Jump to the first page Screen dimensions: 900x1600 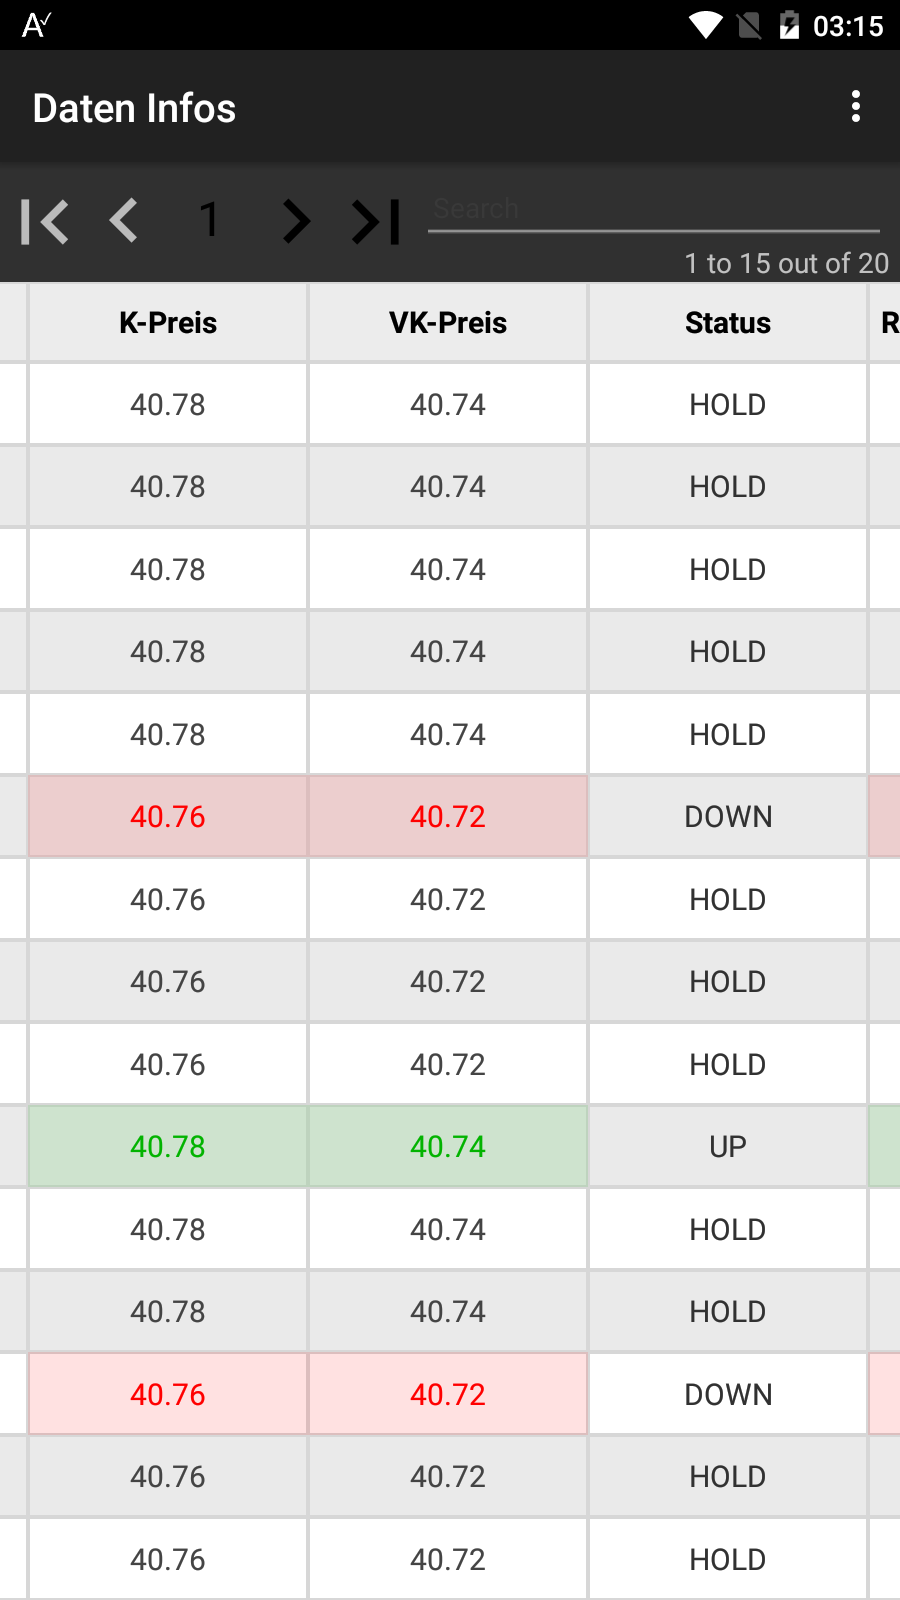(x=45, y=221)
